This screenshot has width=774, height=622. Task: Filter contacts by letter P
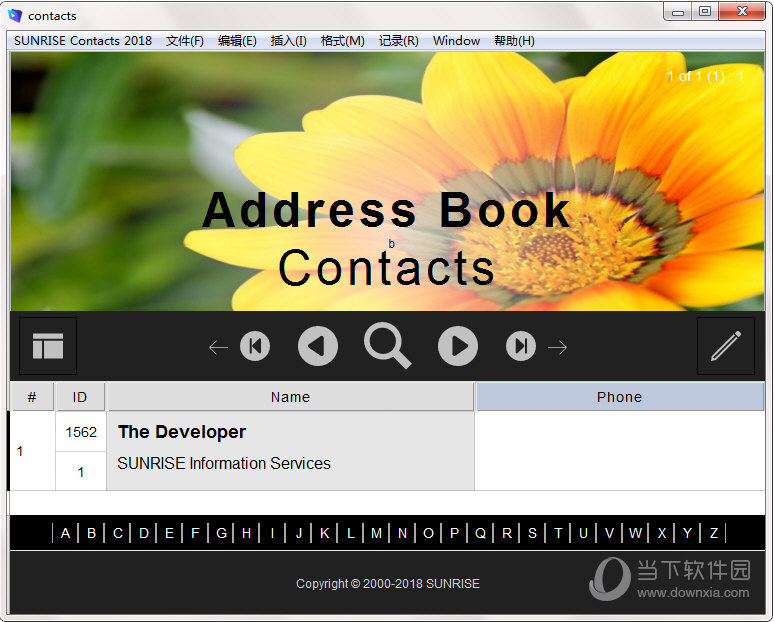pos(454,533)
